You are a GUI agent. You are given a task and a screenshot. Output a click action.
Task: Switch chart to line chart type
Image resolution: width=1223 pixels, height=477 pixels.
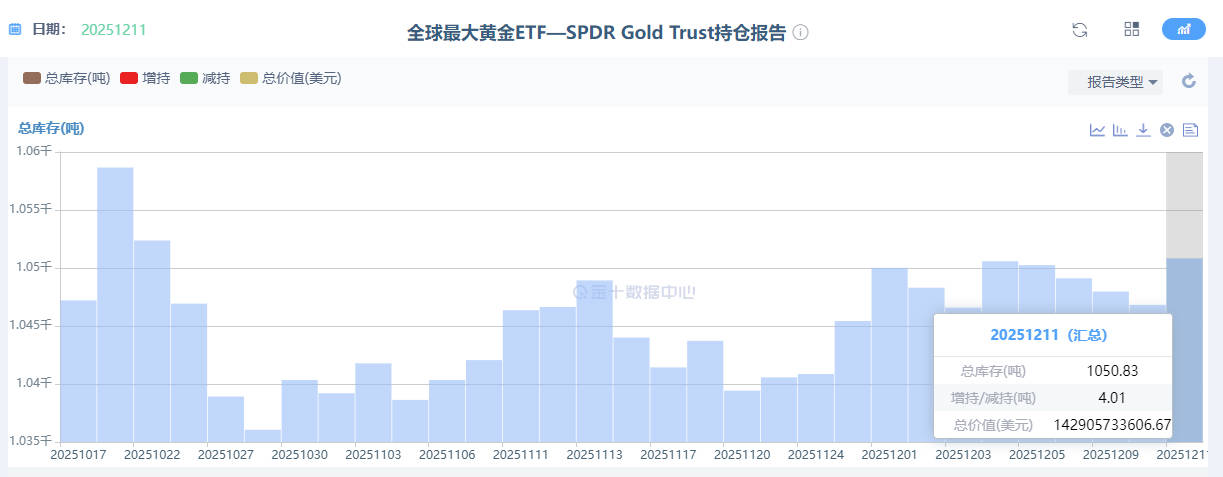1098,130
